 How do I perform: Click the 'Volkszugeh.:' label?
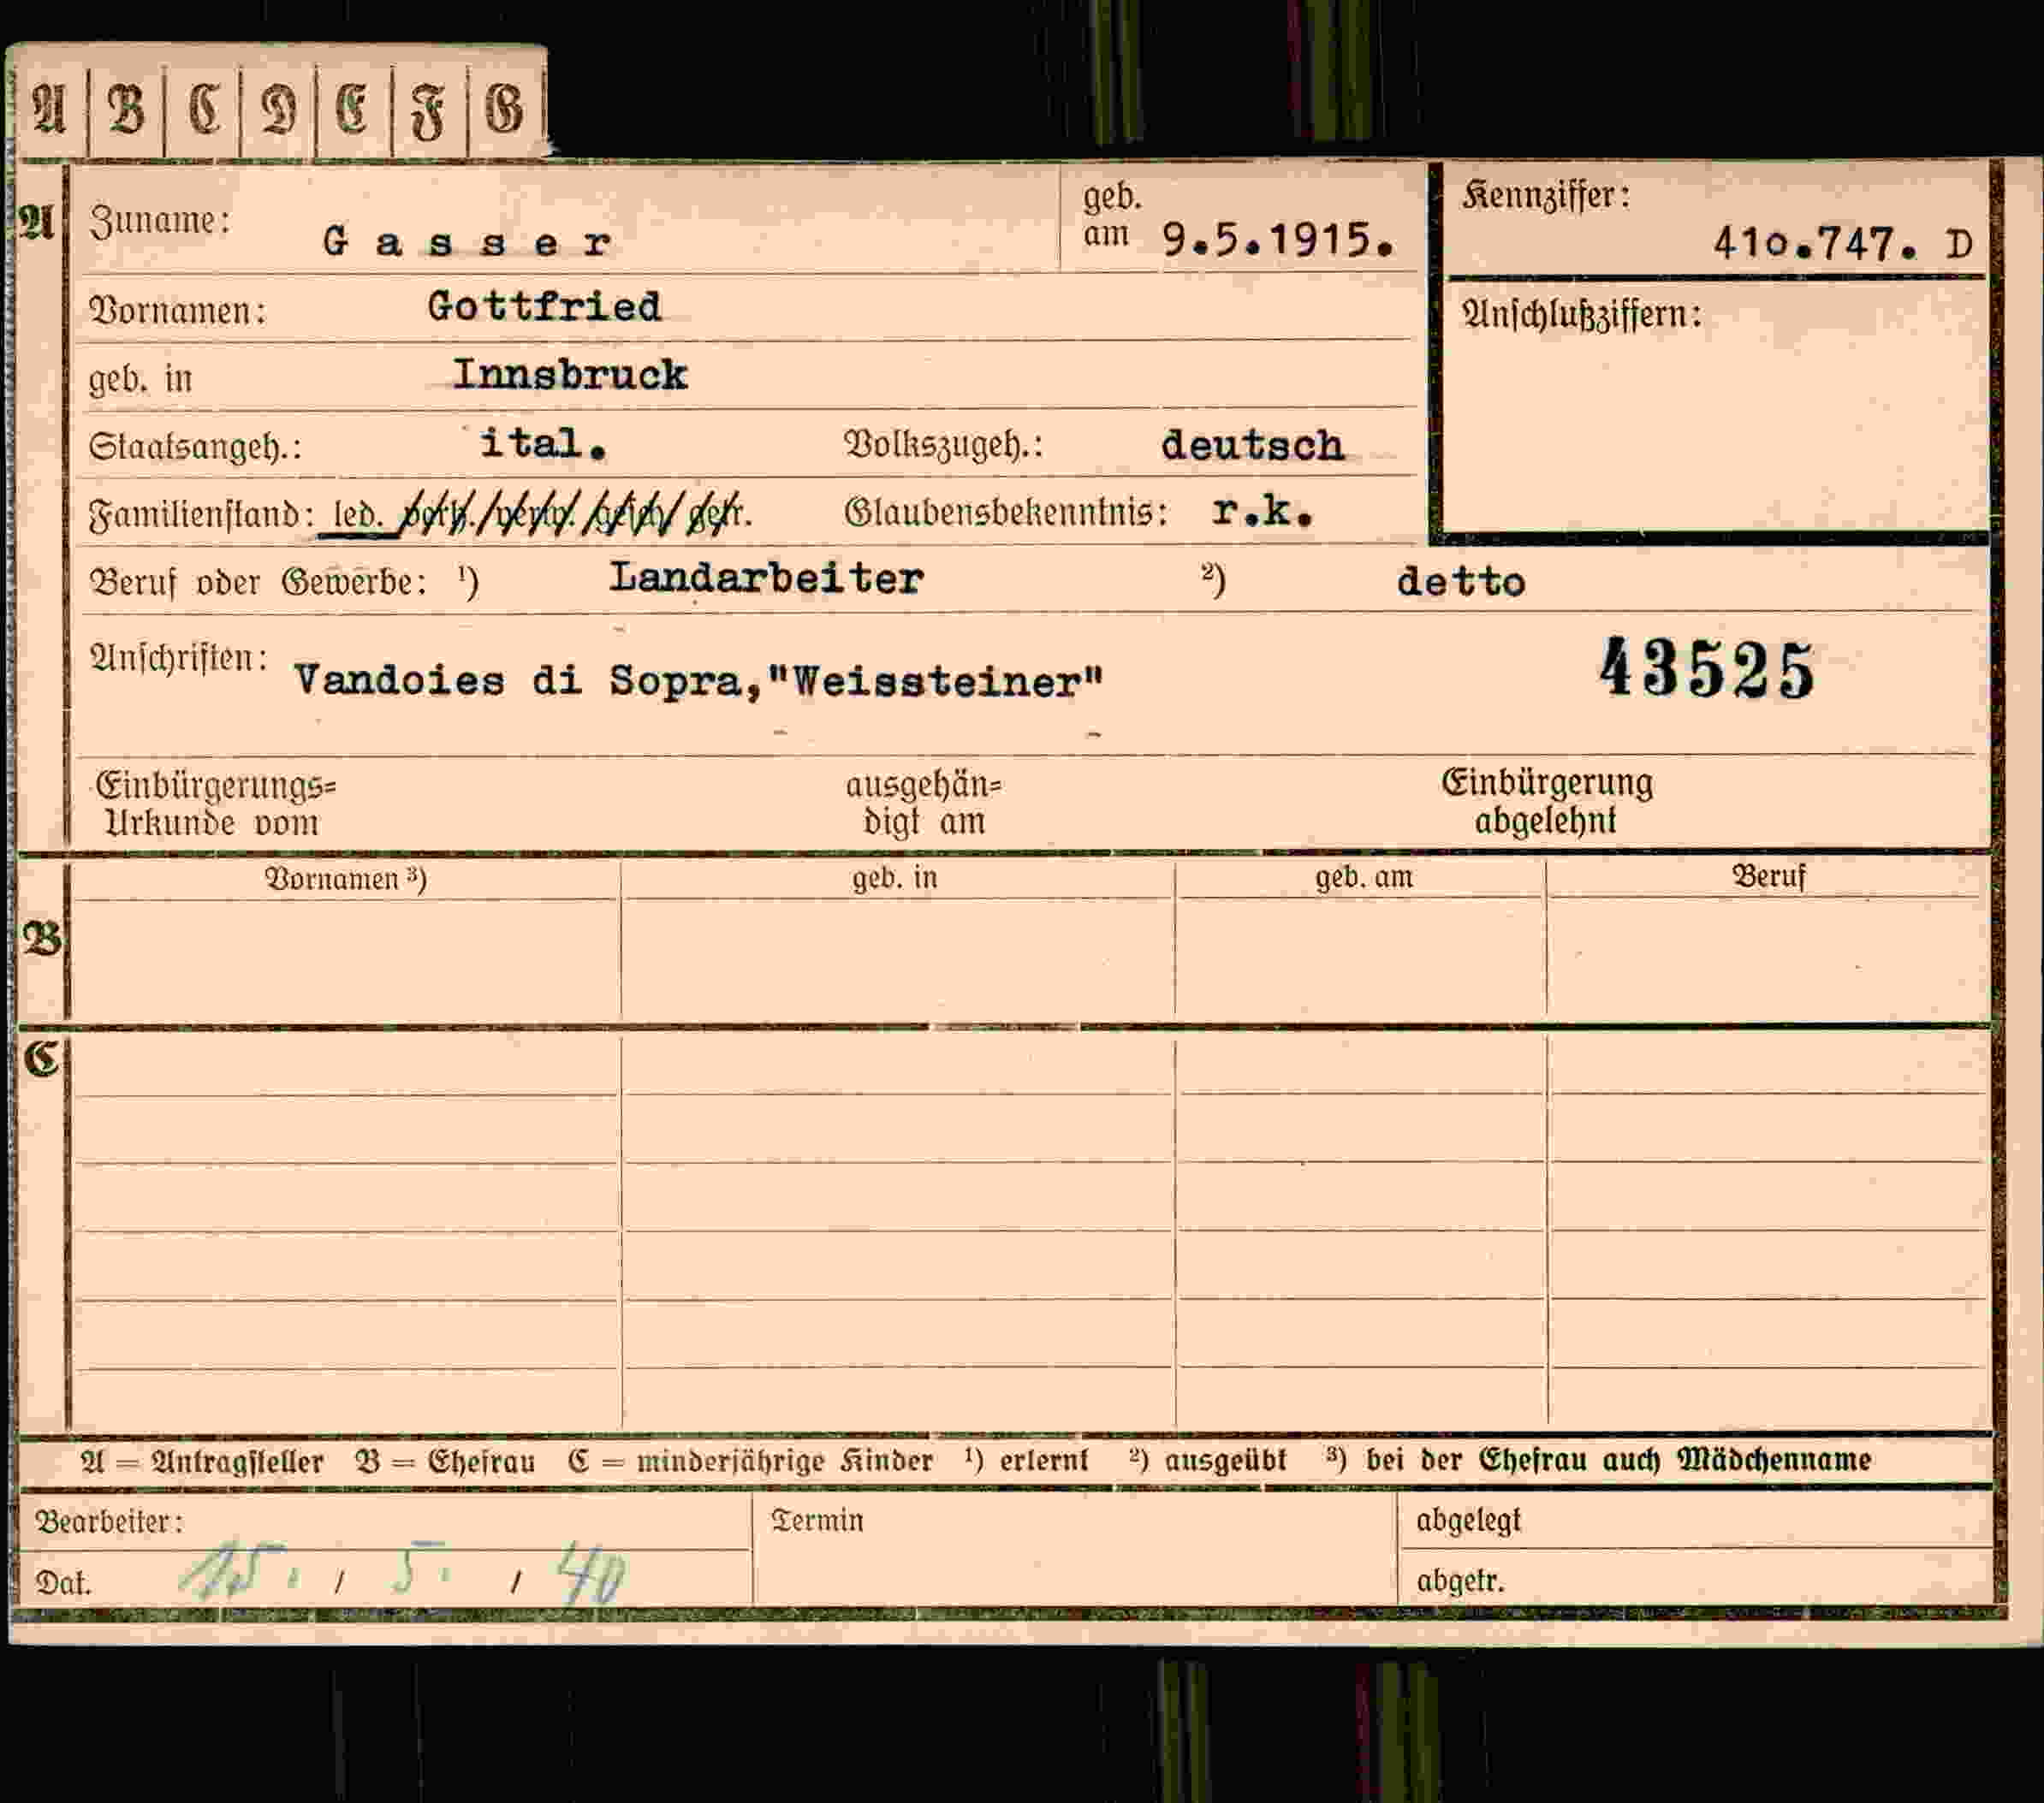click(944, 444)
